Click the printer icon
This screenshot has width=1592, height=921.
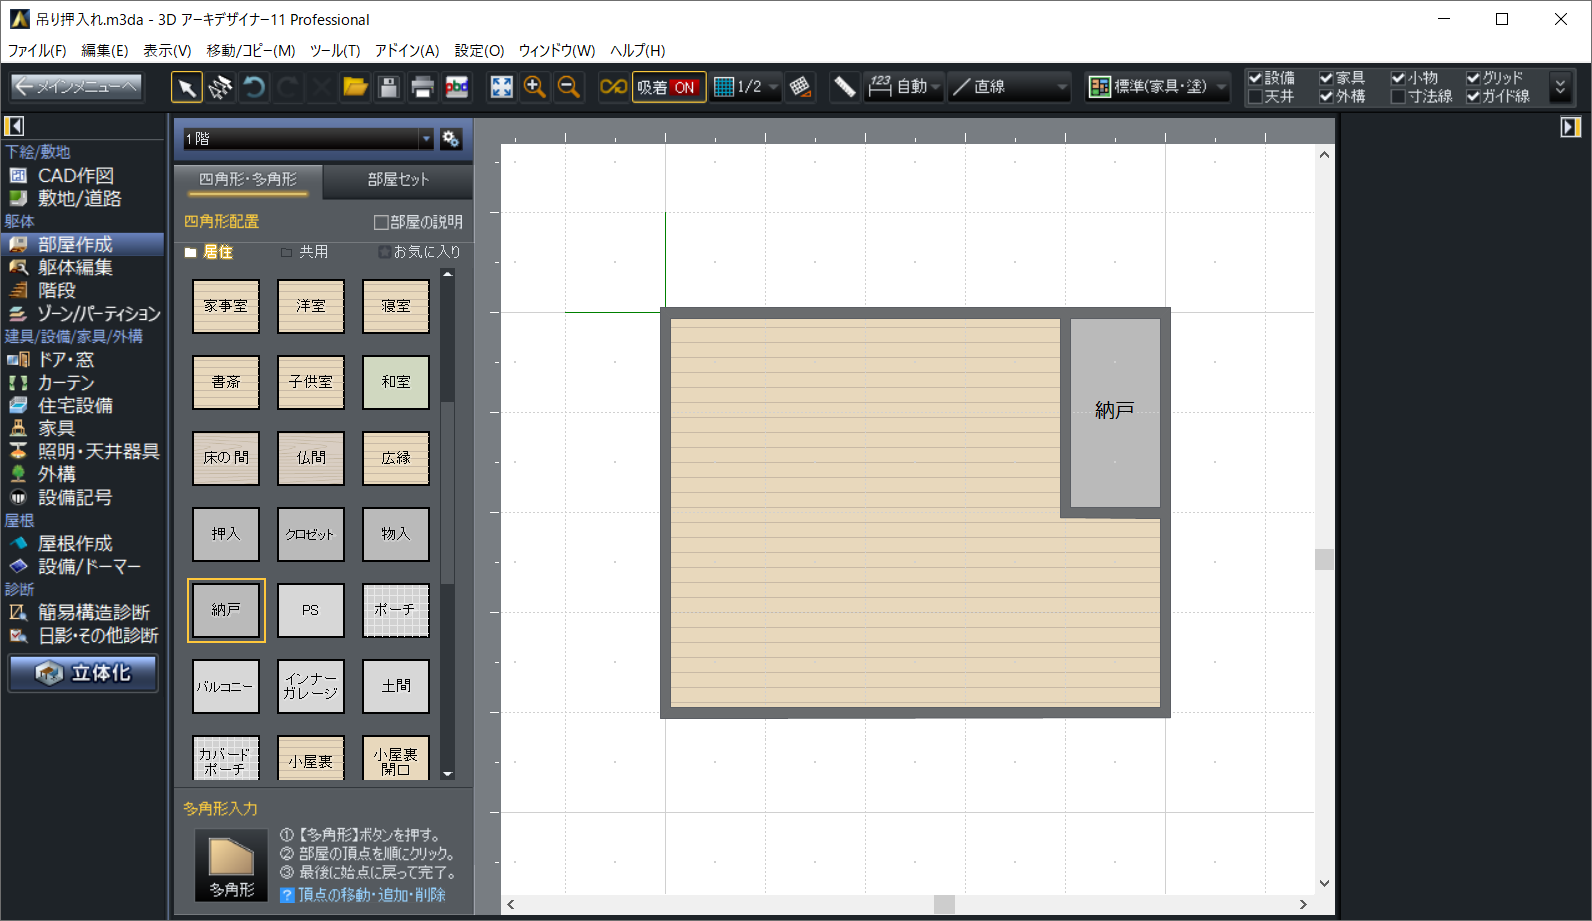tap(422, 87)
